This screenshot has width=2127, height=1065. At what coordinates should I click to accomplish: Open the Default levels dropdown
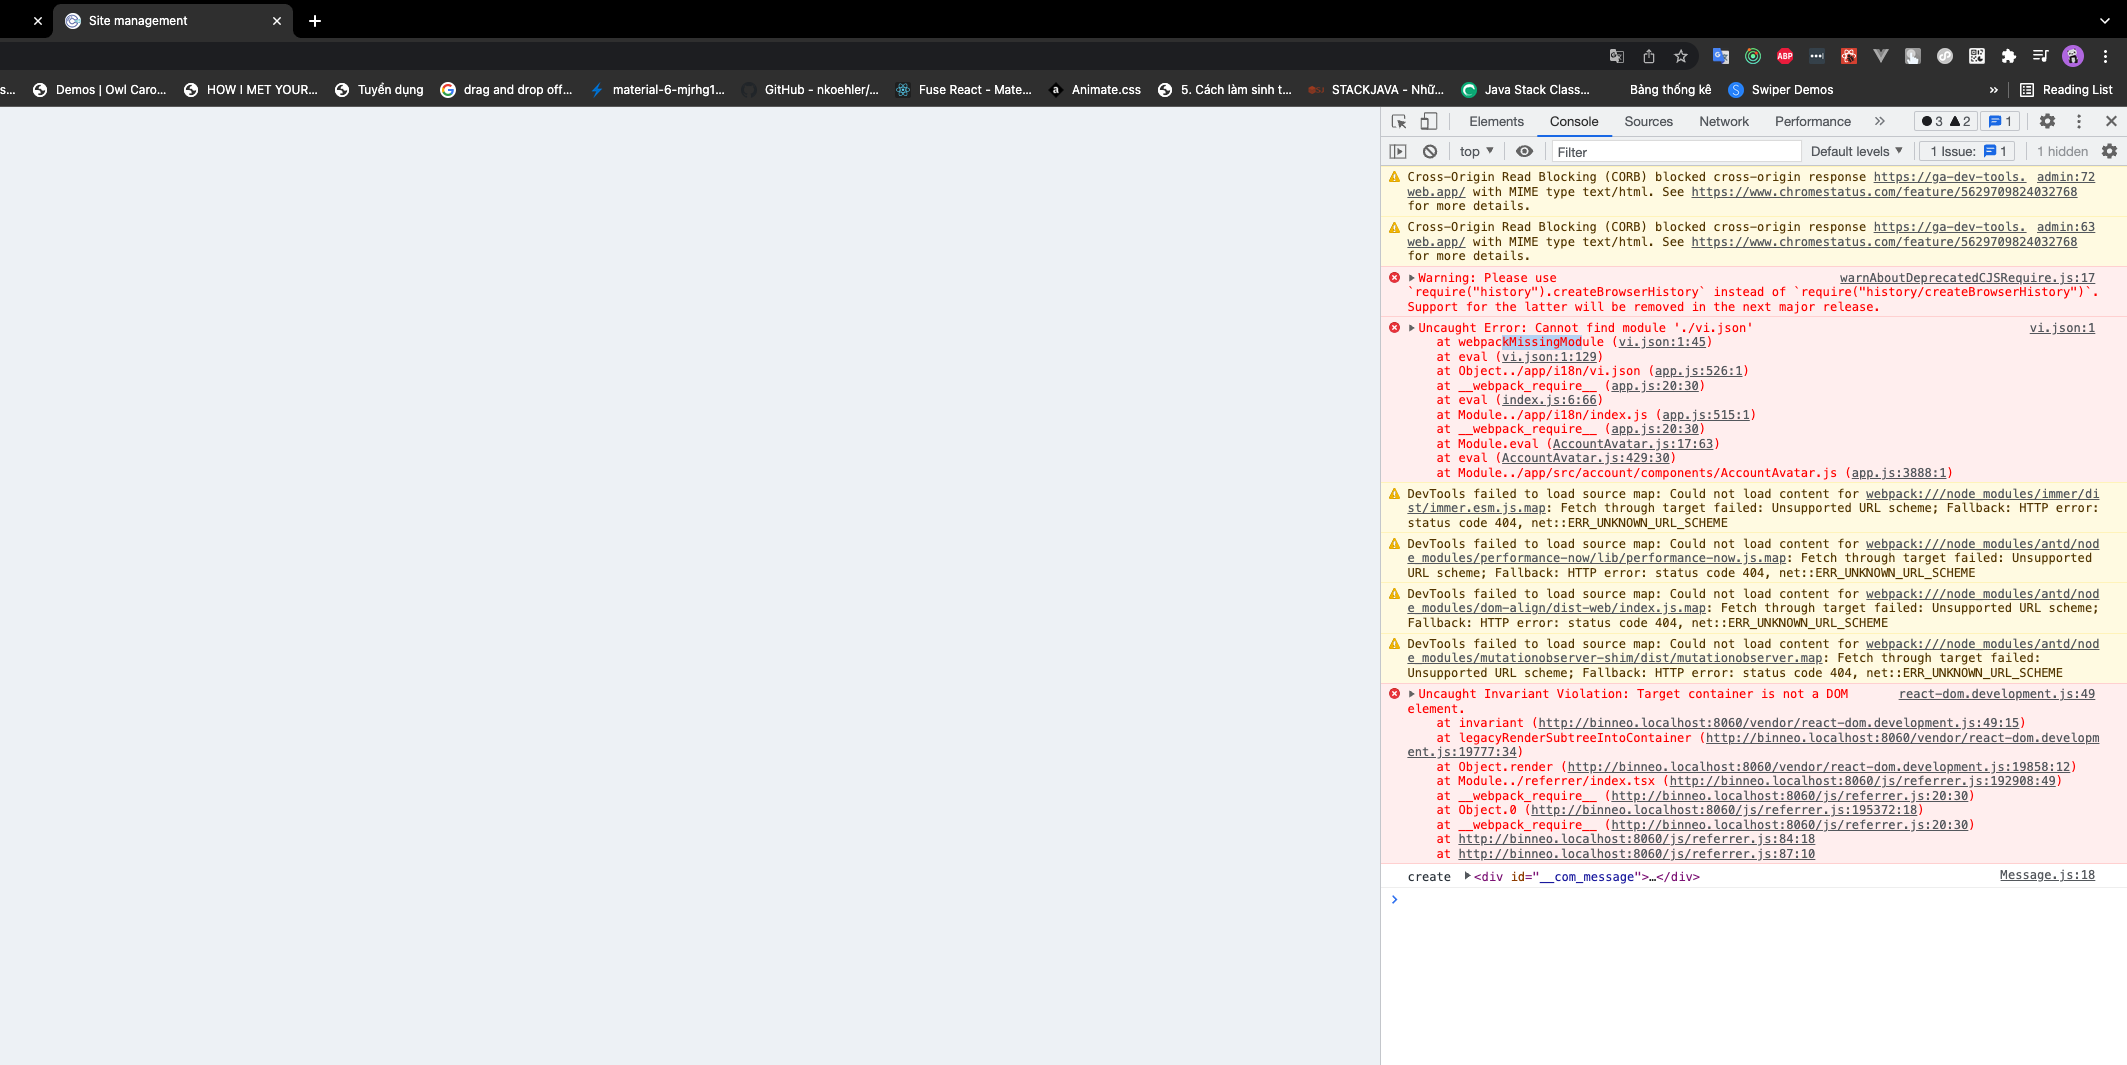point(1856,151)
